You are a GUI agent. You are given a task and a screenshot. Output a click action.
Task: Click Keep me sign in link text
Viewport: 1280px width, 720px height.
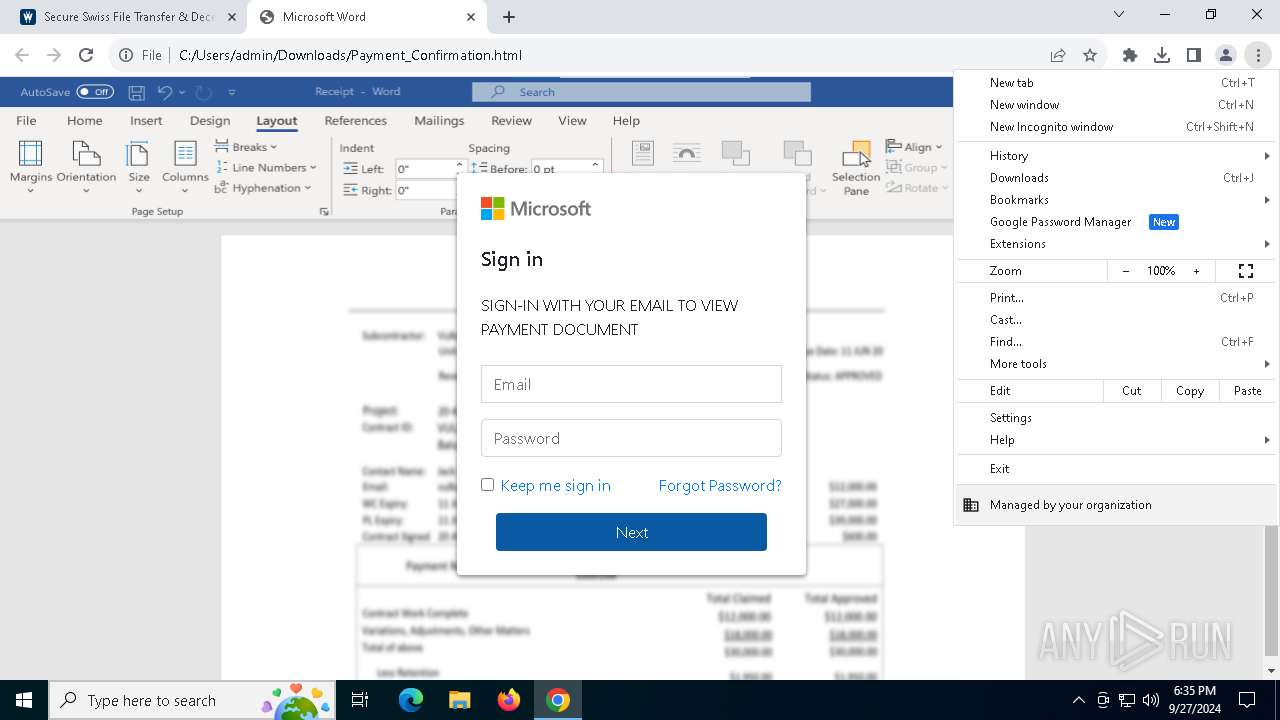tap(555, 485)
